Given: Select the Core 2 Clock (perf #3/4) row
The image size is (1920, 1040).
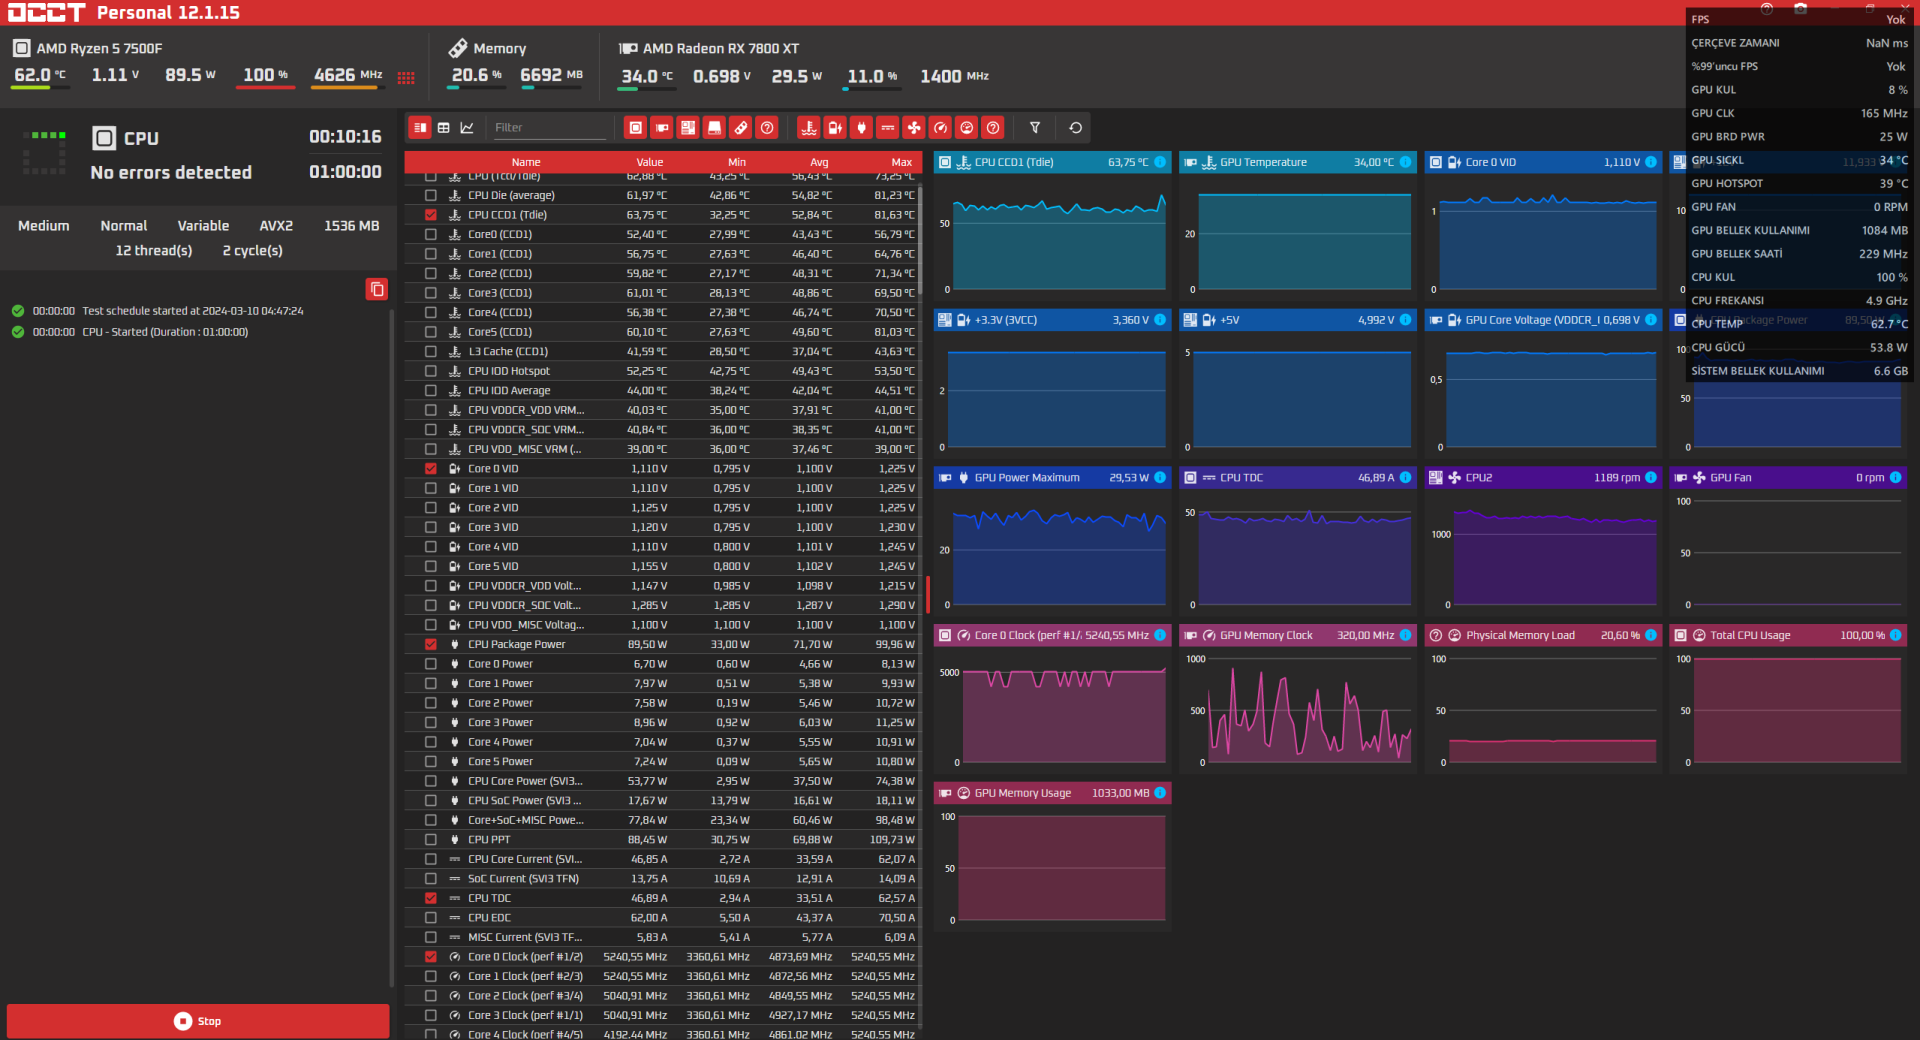Looking at the screenshot, I should point(661,996).
